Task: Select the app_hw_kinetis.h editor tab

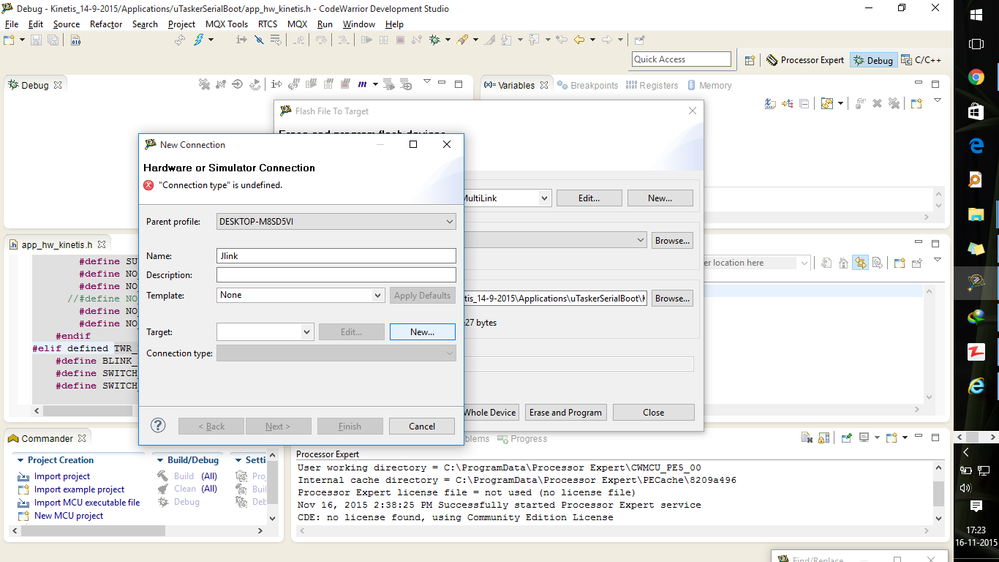Action: (57, 245)
